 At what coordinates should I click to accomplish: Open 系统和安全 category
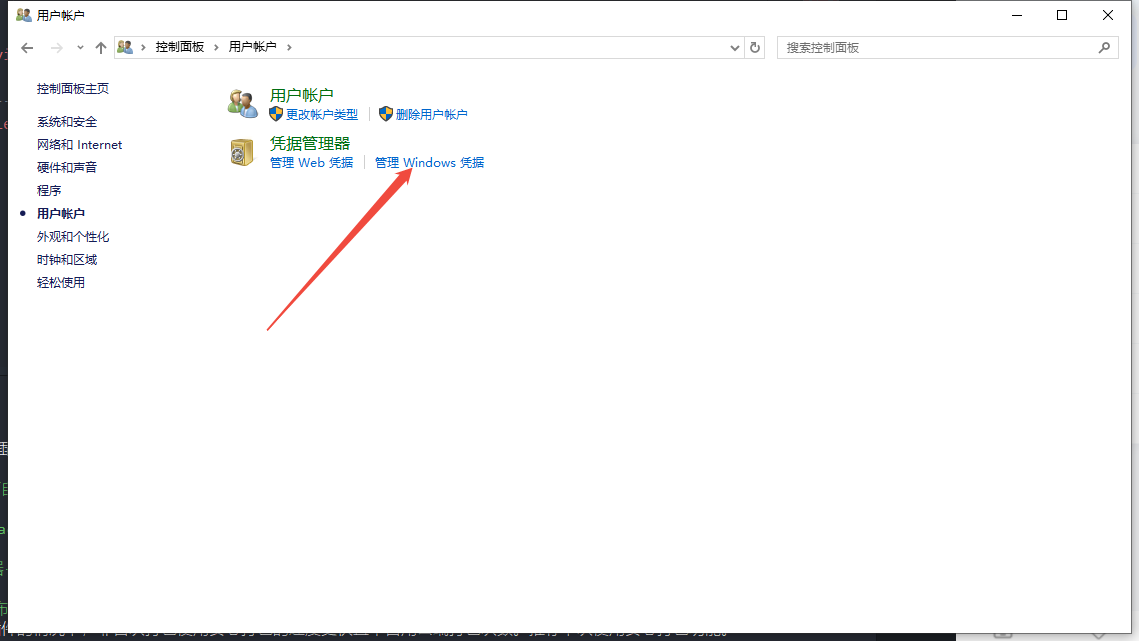[67, 122]
